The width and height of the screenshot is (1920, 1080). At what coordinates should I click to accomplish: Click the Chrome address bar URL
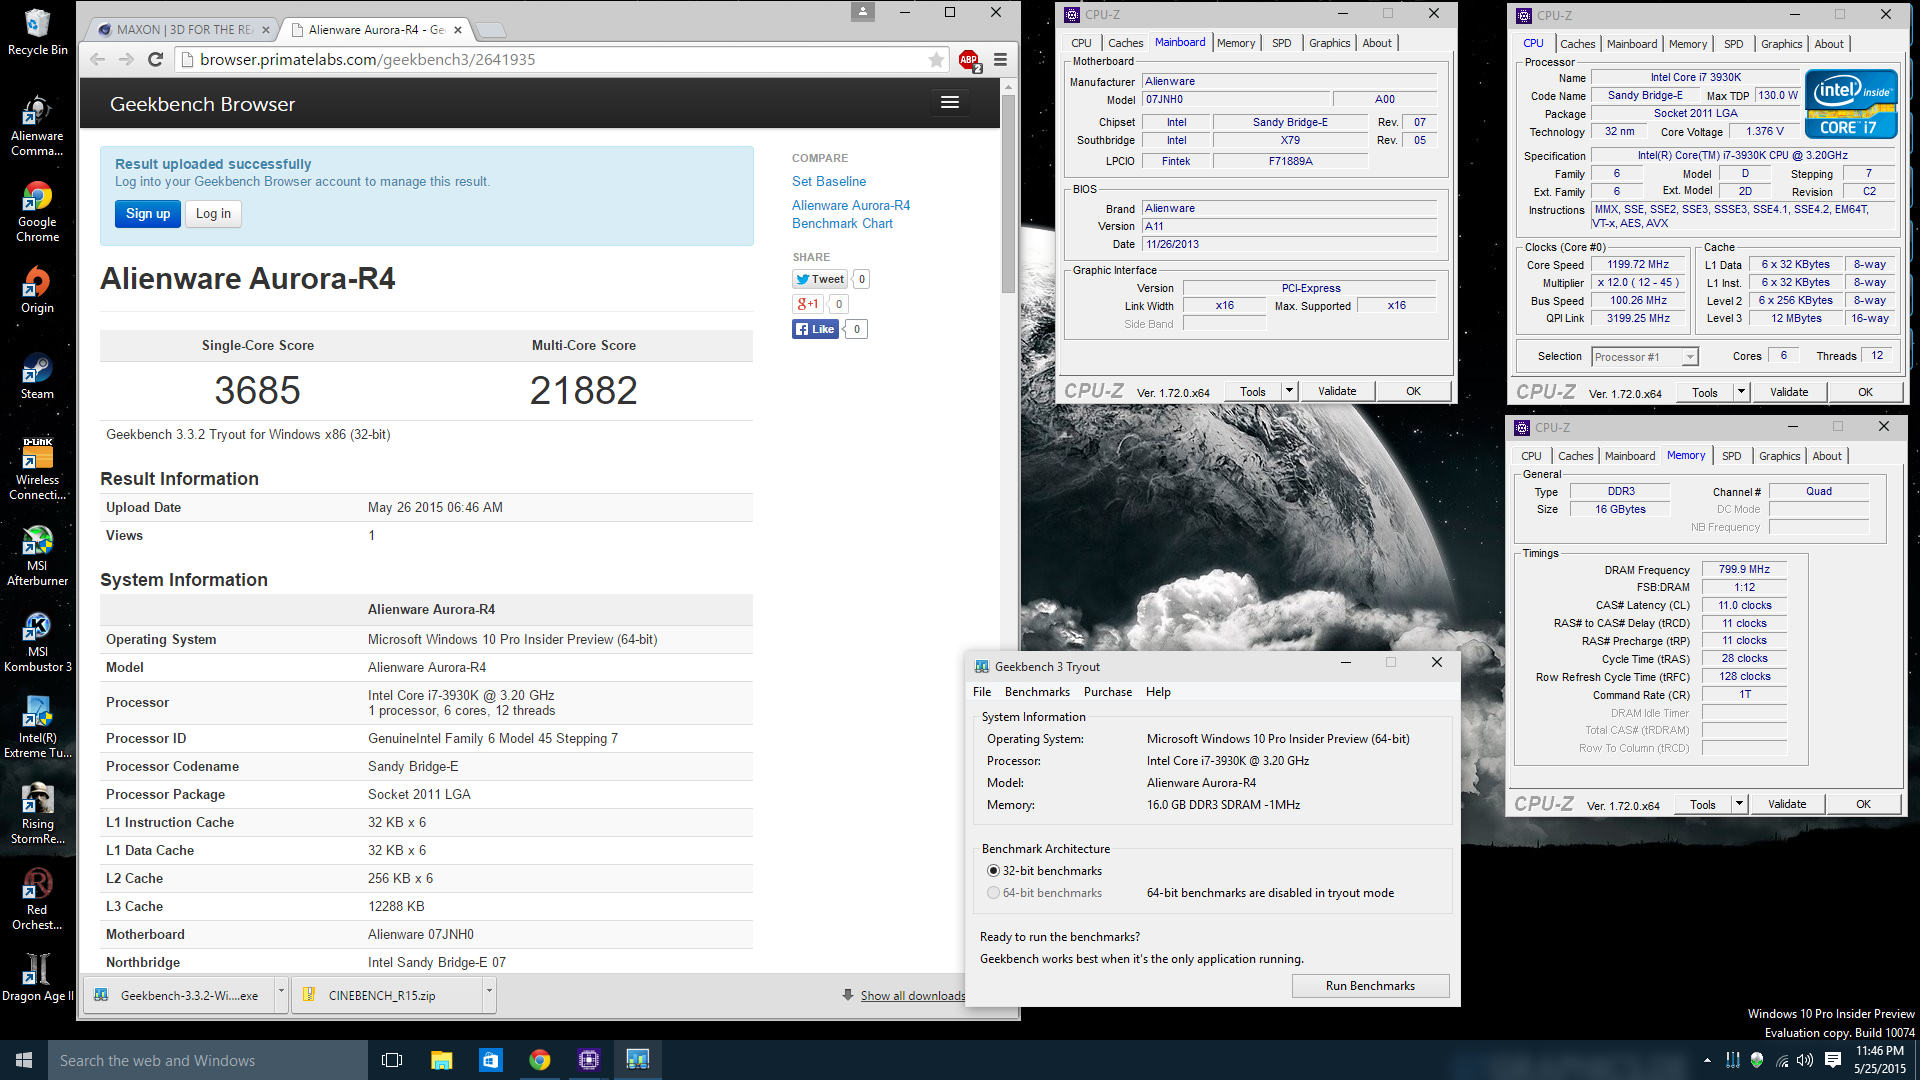[x=367, y=60]
